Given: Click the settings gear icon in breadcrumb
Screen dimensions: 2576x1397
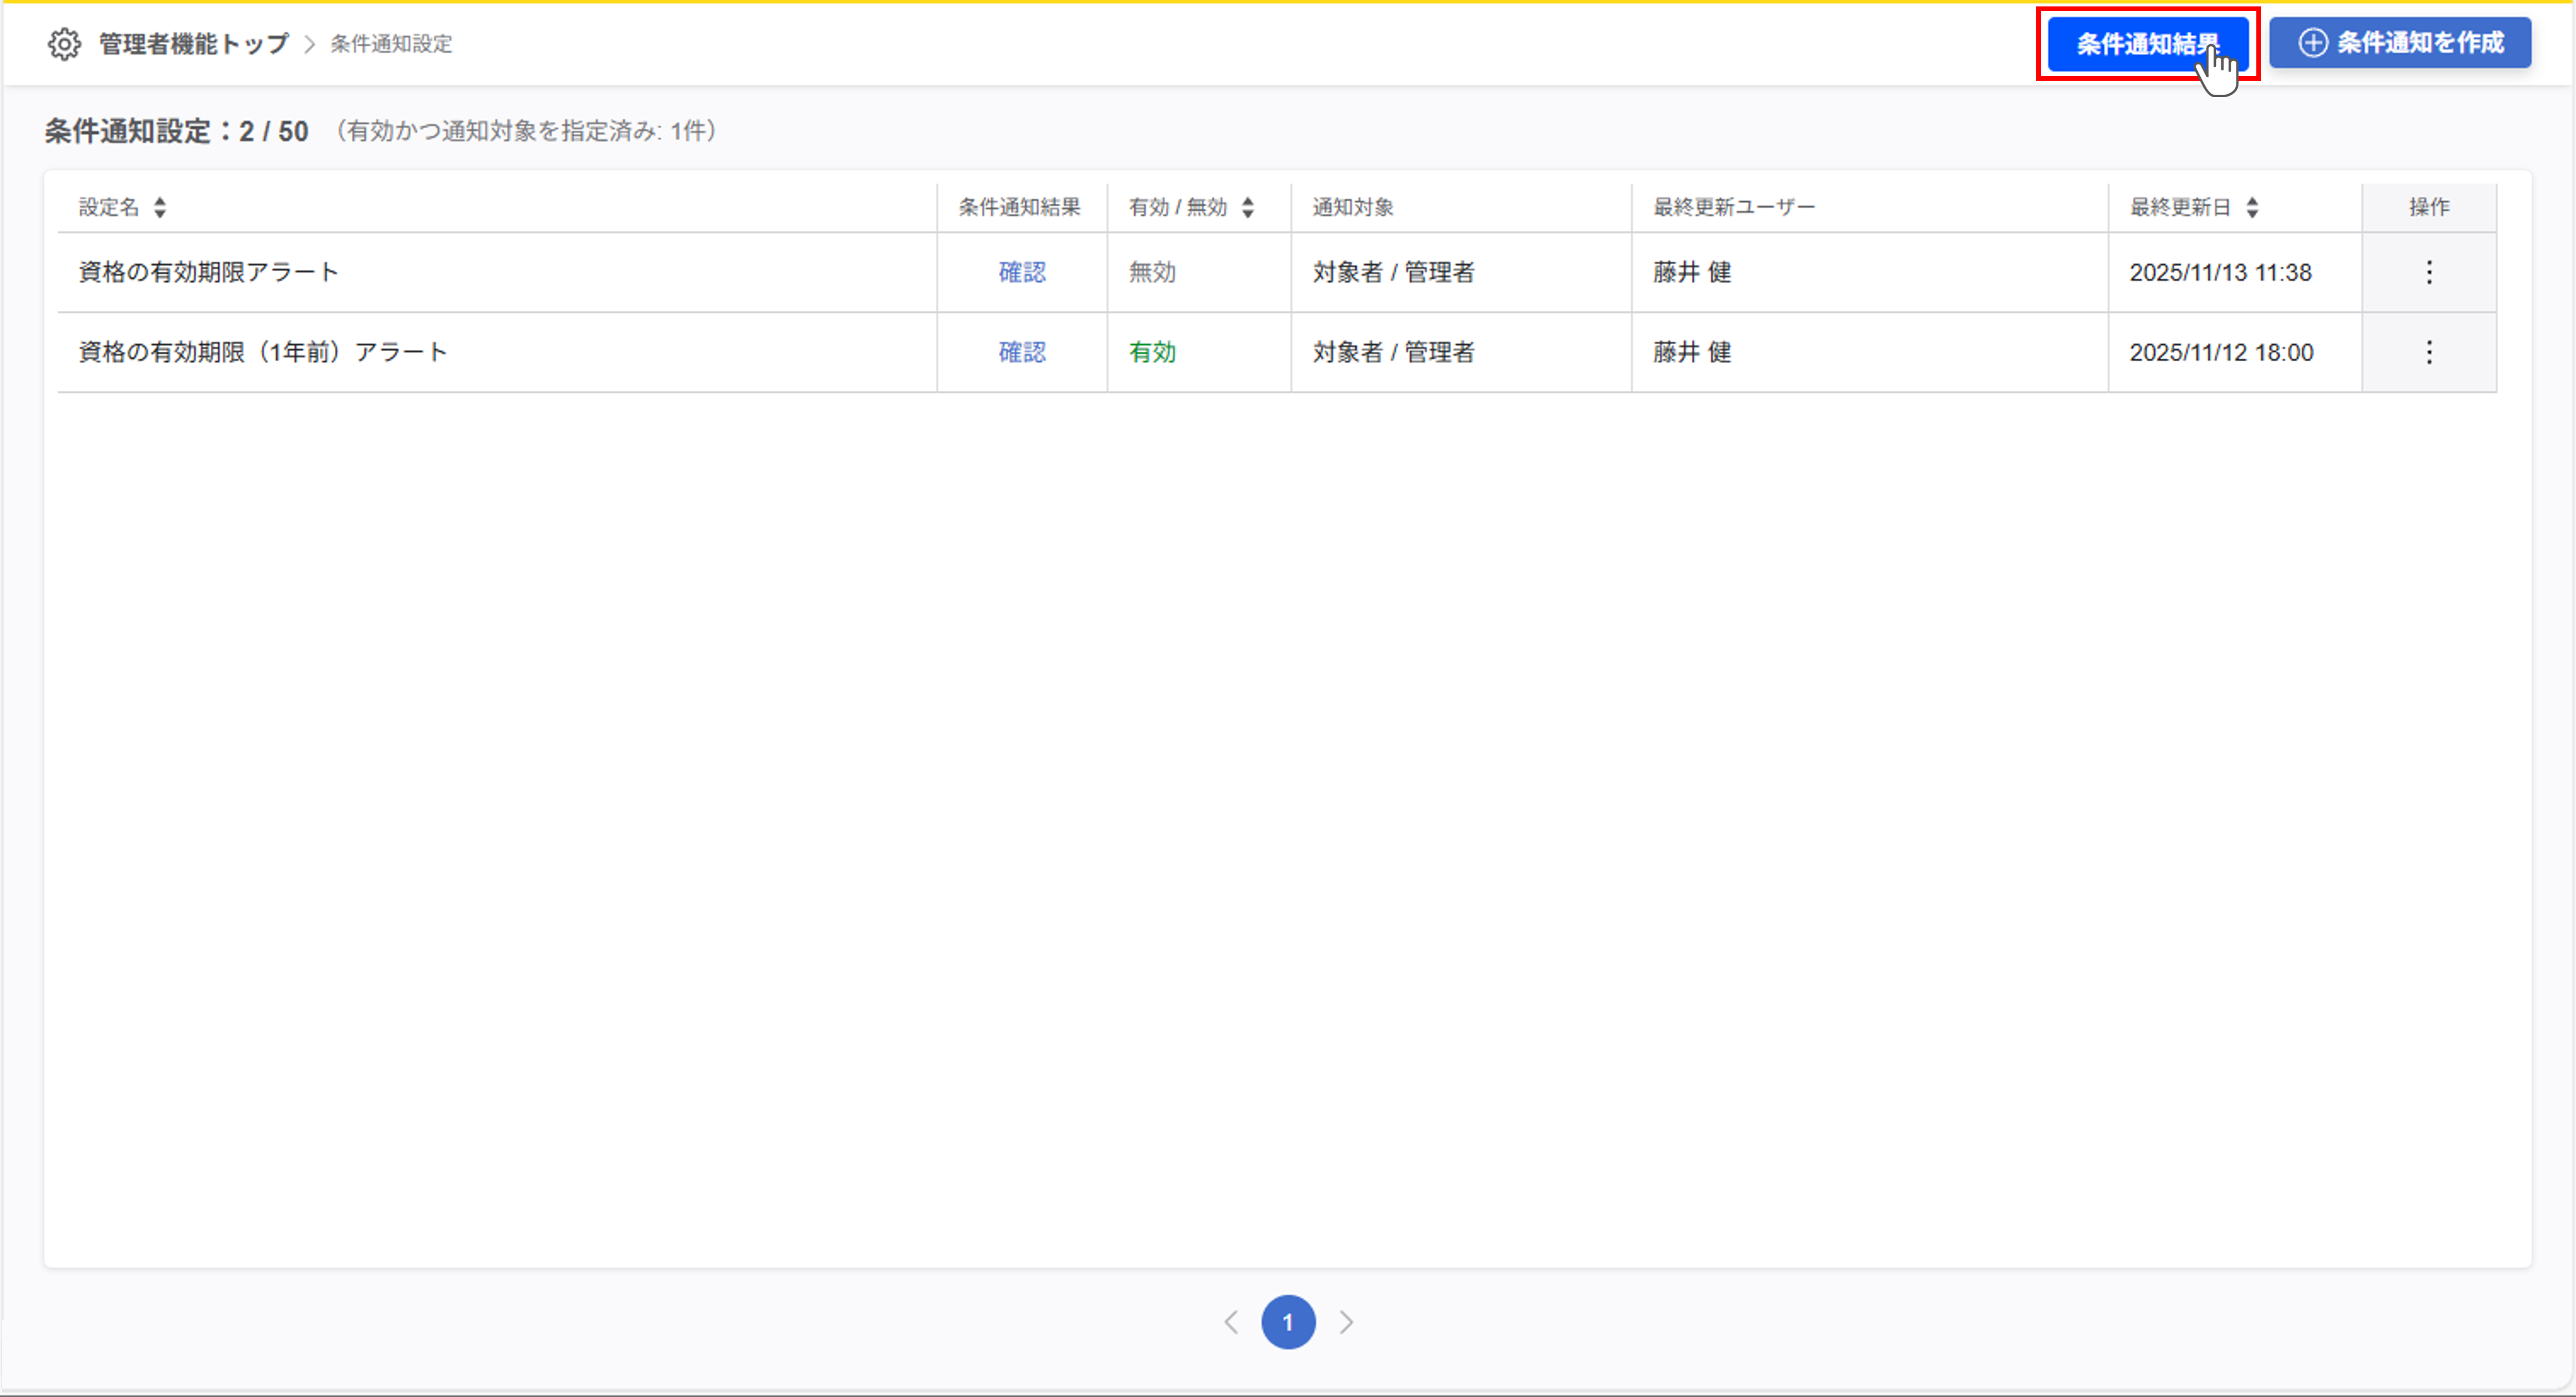Looking at the screenshot, I should tap(64, 44).
